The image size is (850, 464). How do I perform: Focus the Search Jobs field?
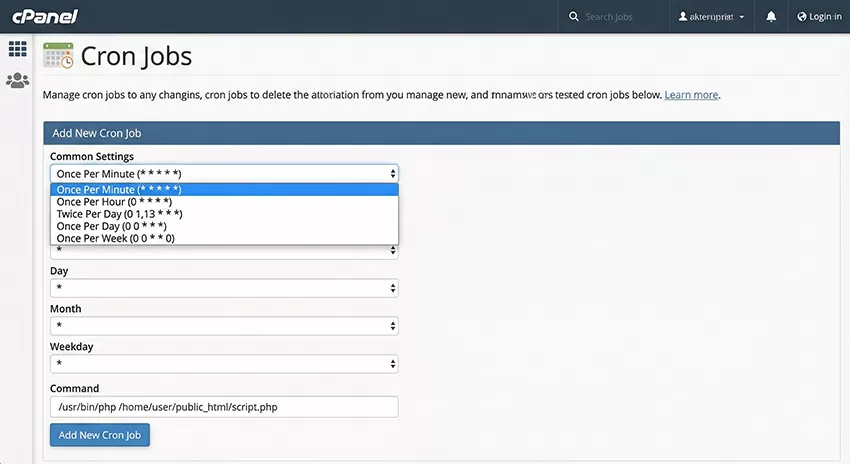(609, 17)
